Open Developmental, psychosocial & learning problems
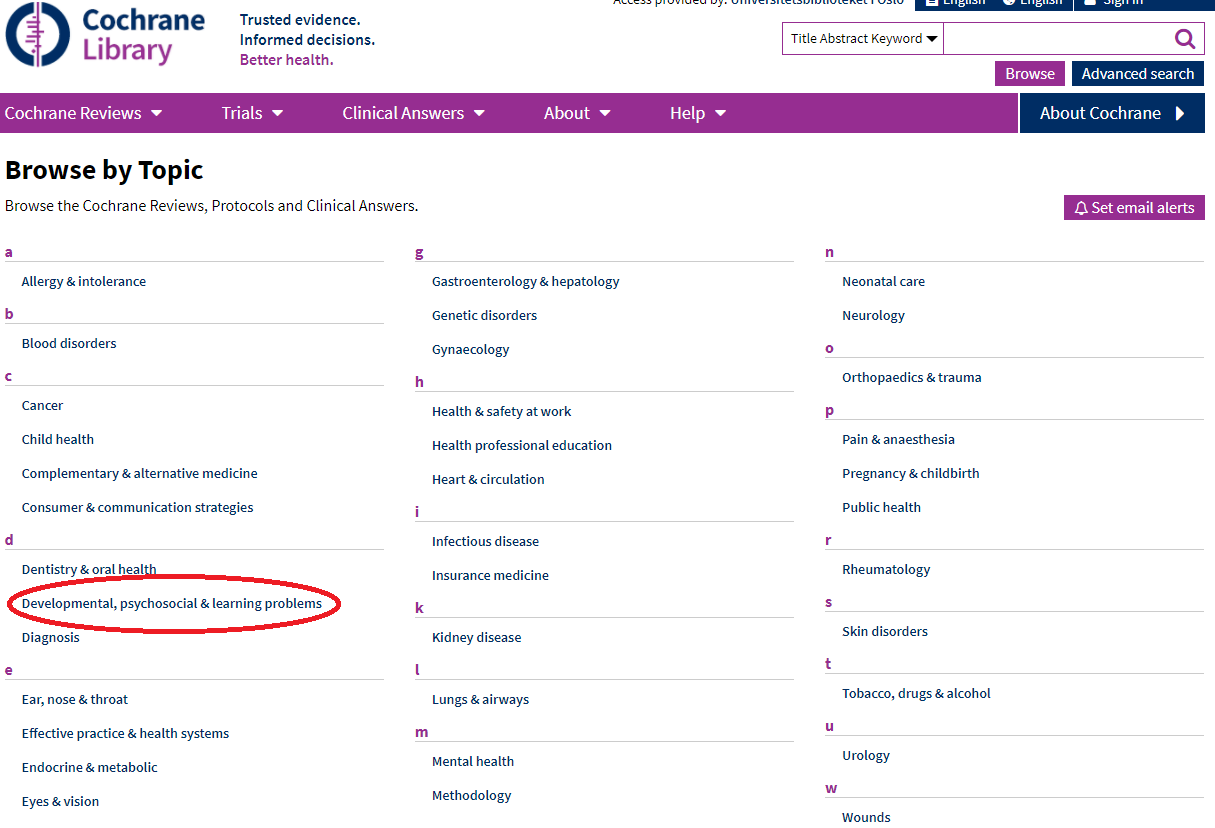 point(172,604)
